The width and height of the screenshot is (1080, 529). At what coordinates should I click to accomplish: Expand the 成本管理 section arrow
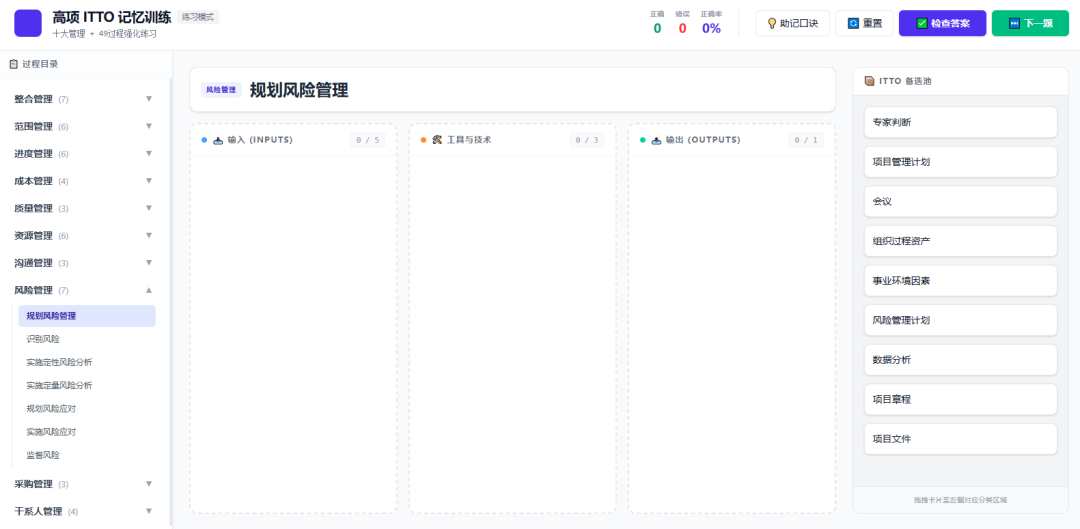tap(149, 180)
